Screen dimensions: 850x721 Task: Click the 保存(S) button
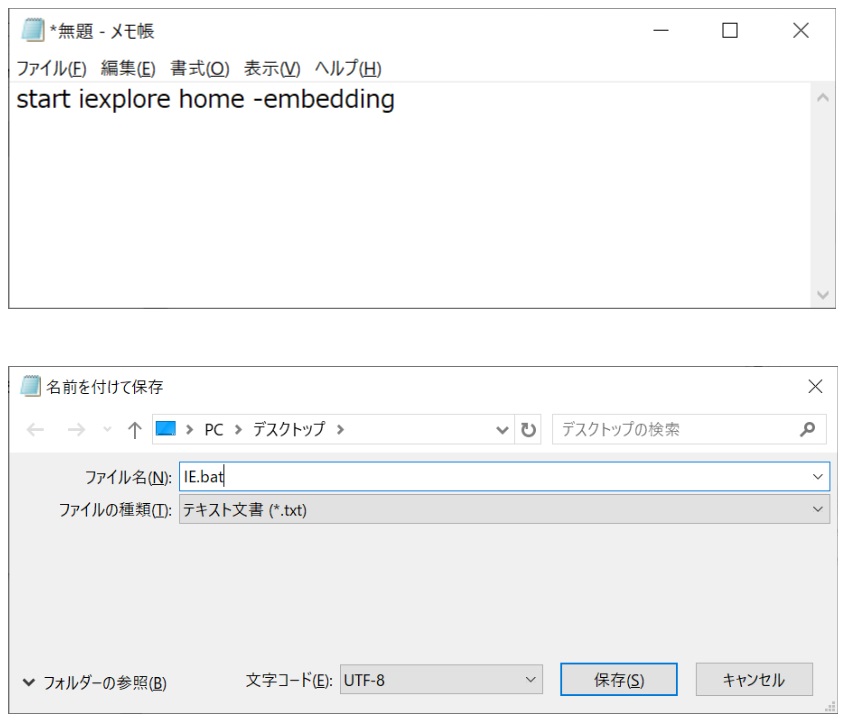(x=619, y=679)
